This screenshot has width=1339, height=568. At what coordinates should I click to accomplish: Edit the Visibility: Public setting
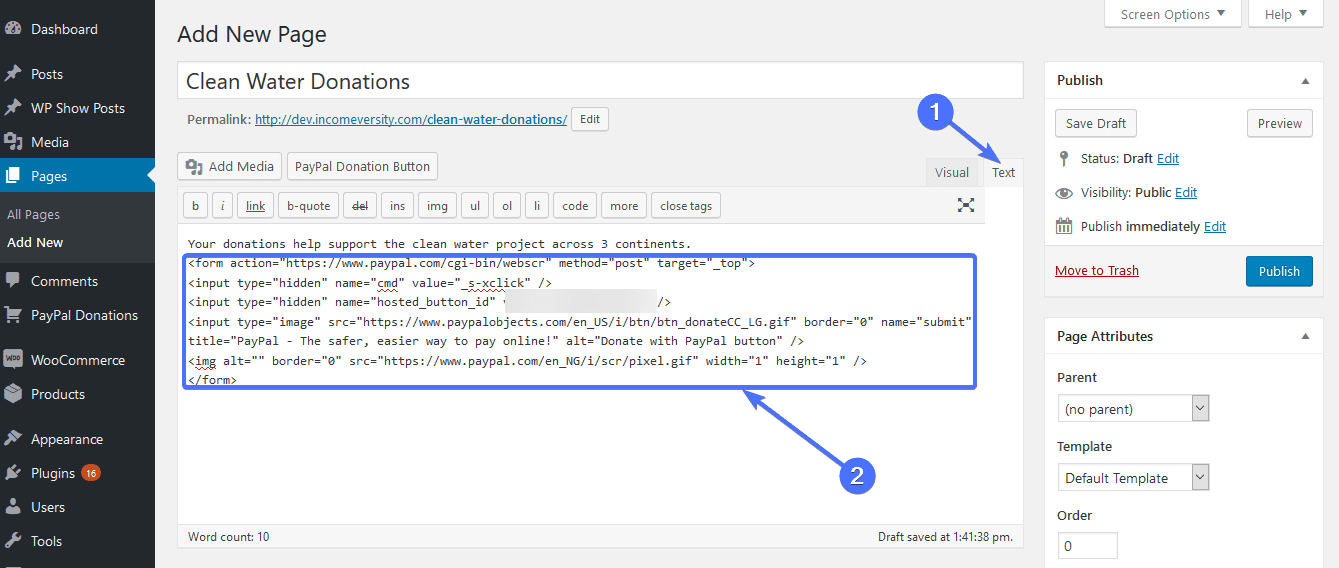tap(1186, 192)
